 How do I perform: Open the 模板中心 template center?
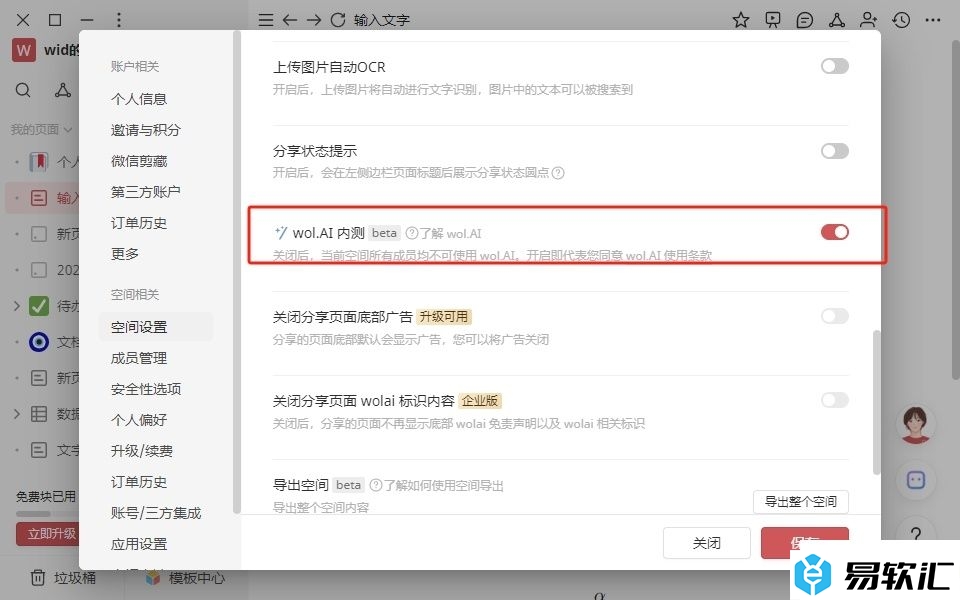(186, 577)
